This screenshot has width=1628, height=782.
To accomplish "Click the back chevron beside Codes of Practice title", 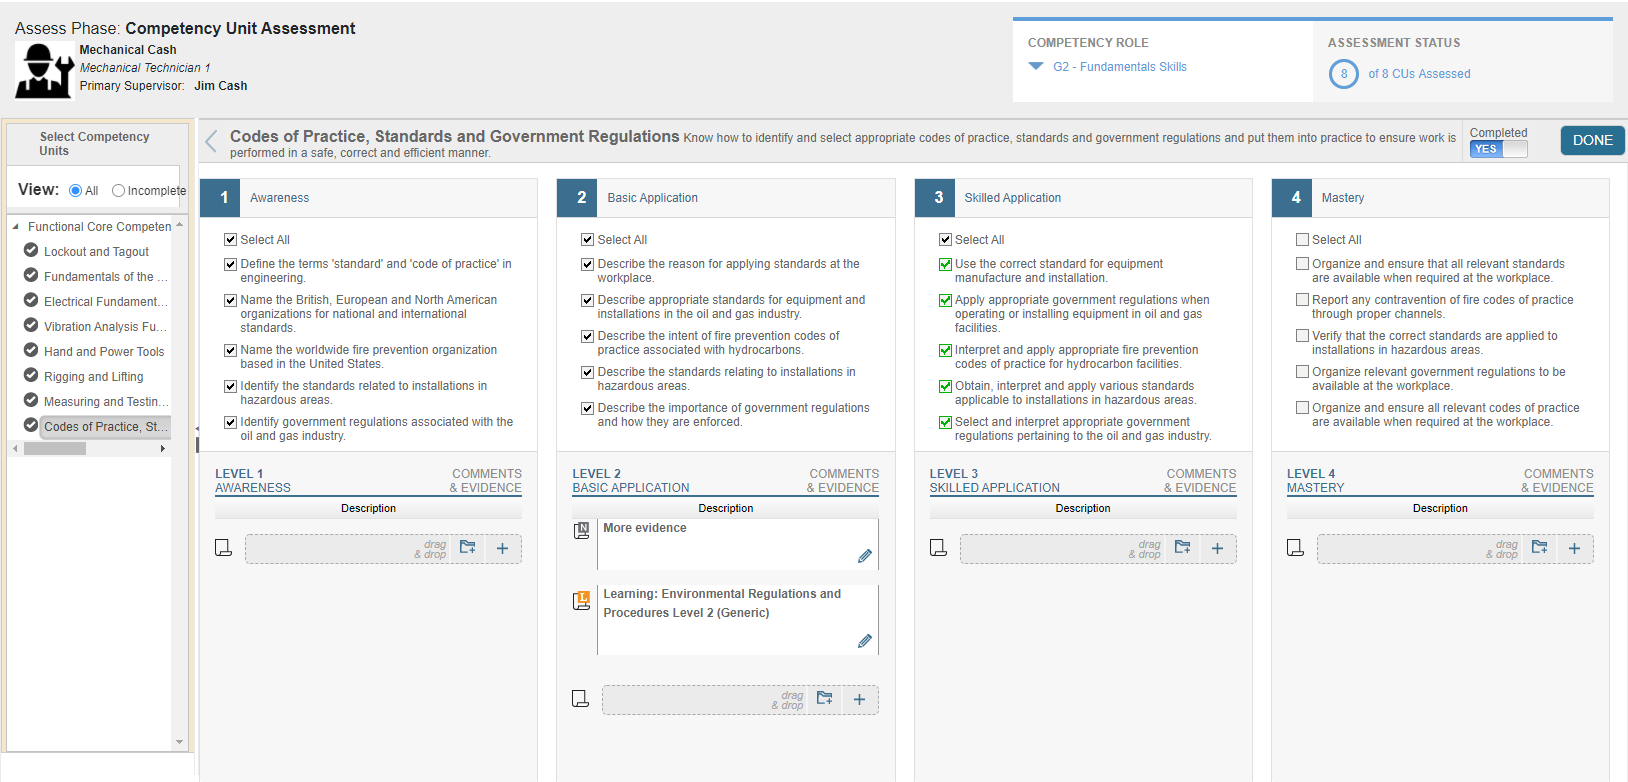I will point(211,141).
